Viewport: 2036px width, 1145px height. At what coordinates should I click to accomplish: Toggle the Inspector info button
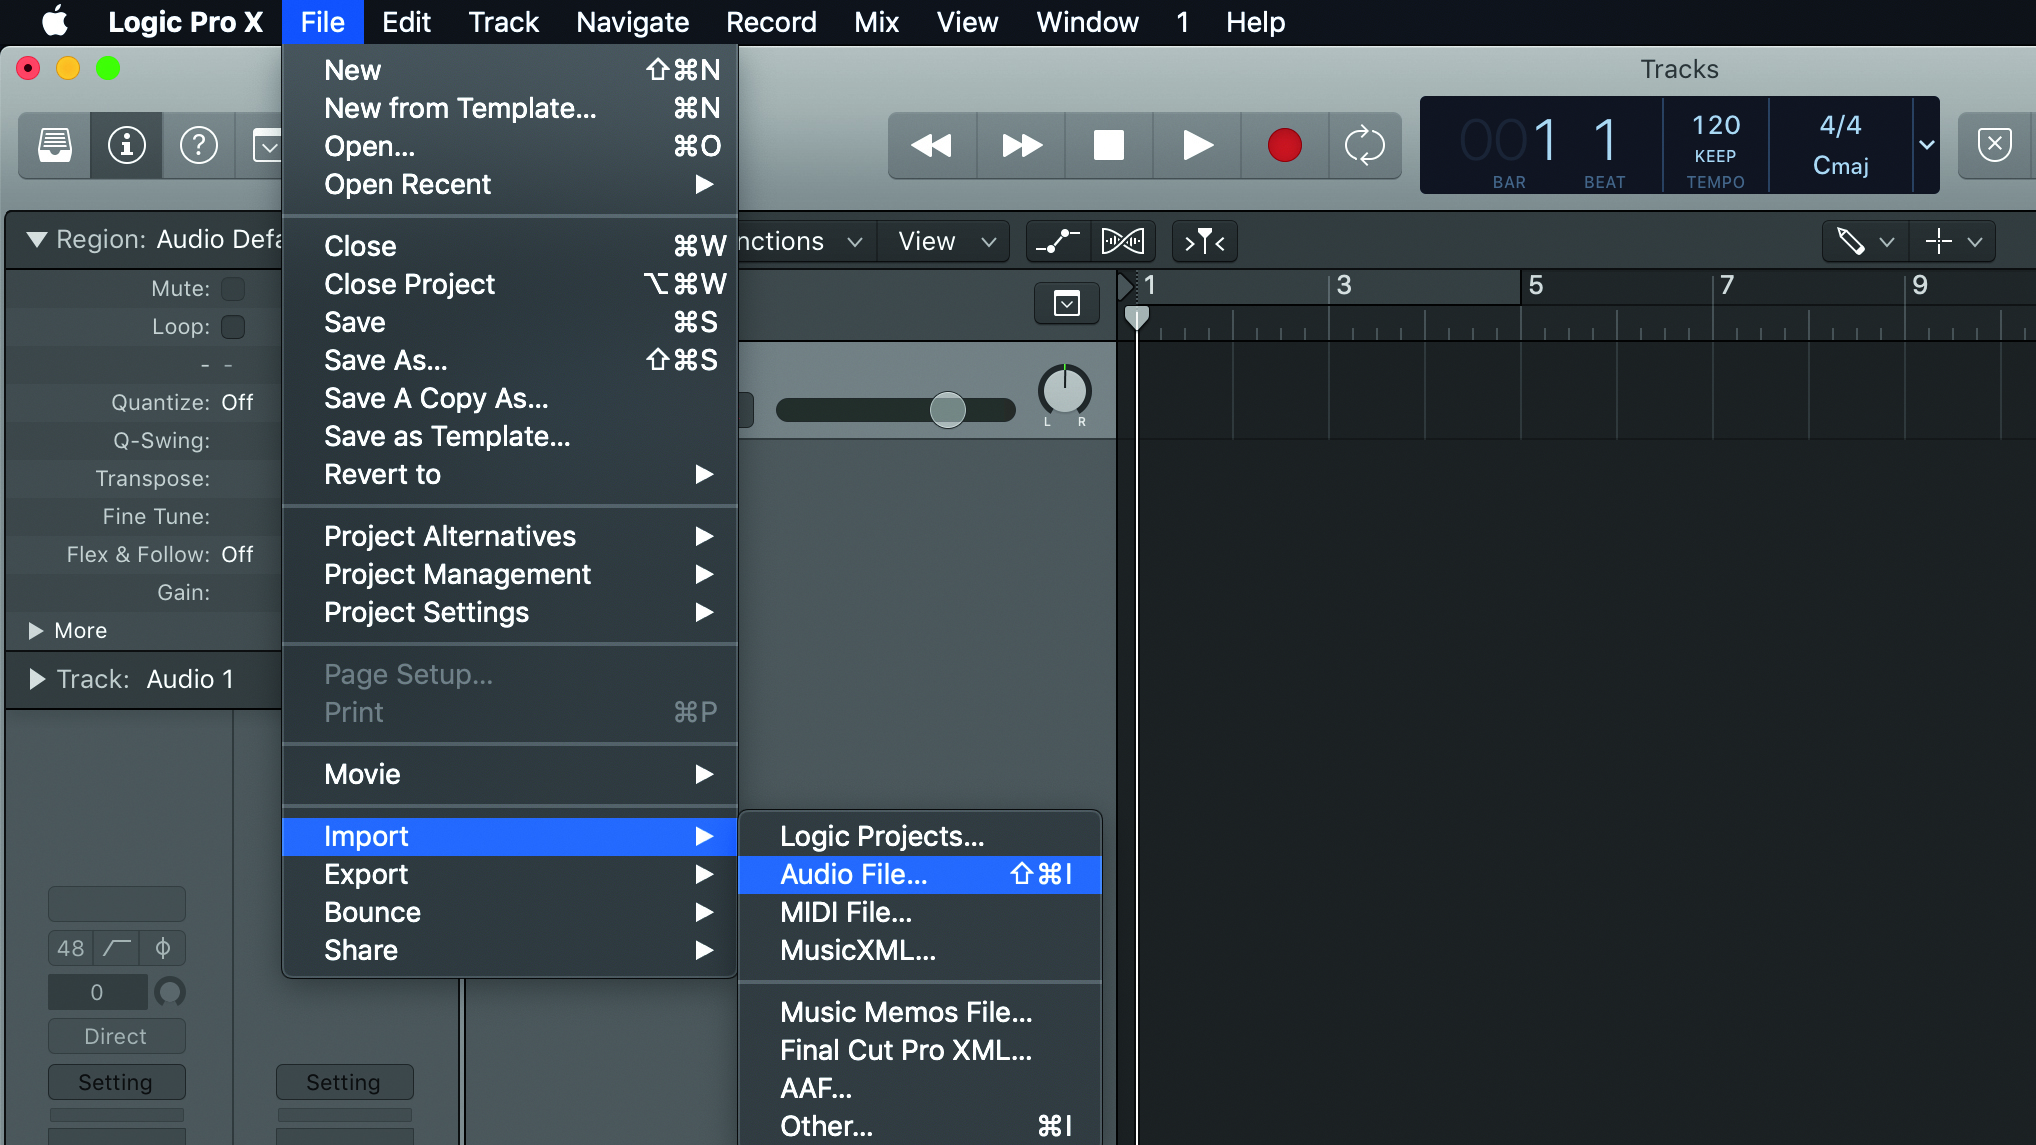[127, 146]
